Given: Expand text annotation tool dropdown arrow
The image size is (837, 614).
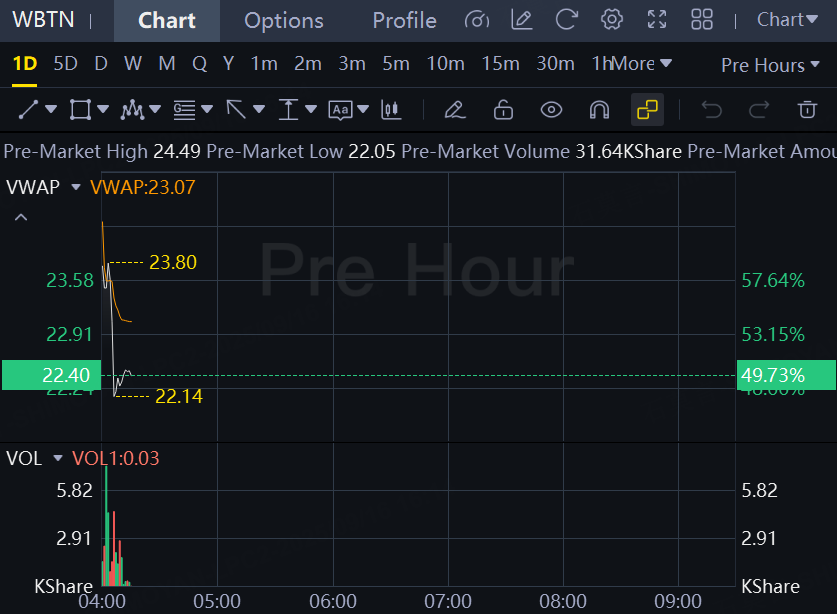Looking at the screenshot, I should tap(363, 109).
